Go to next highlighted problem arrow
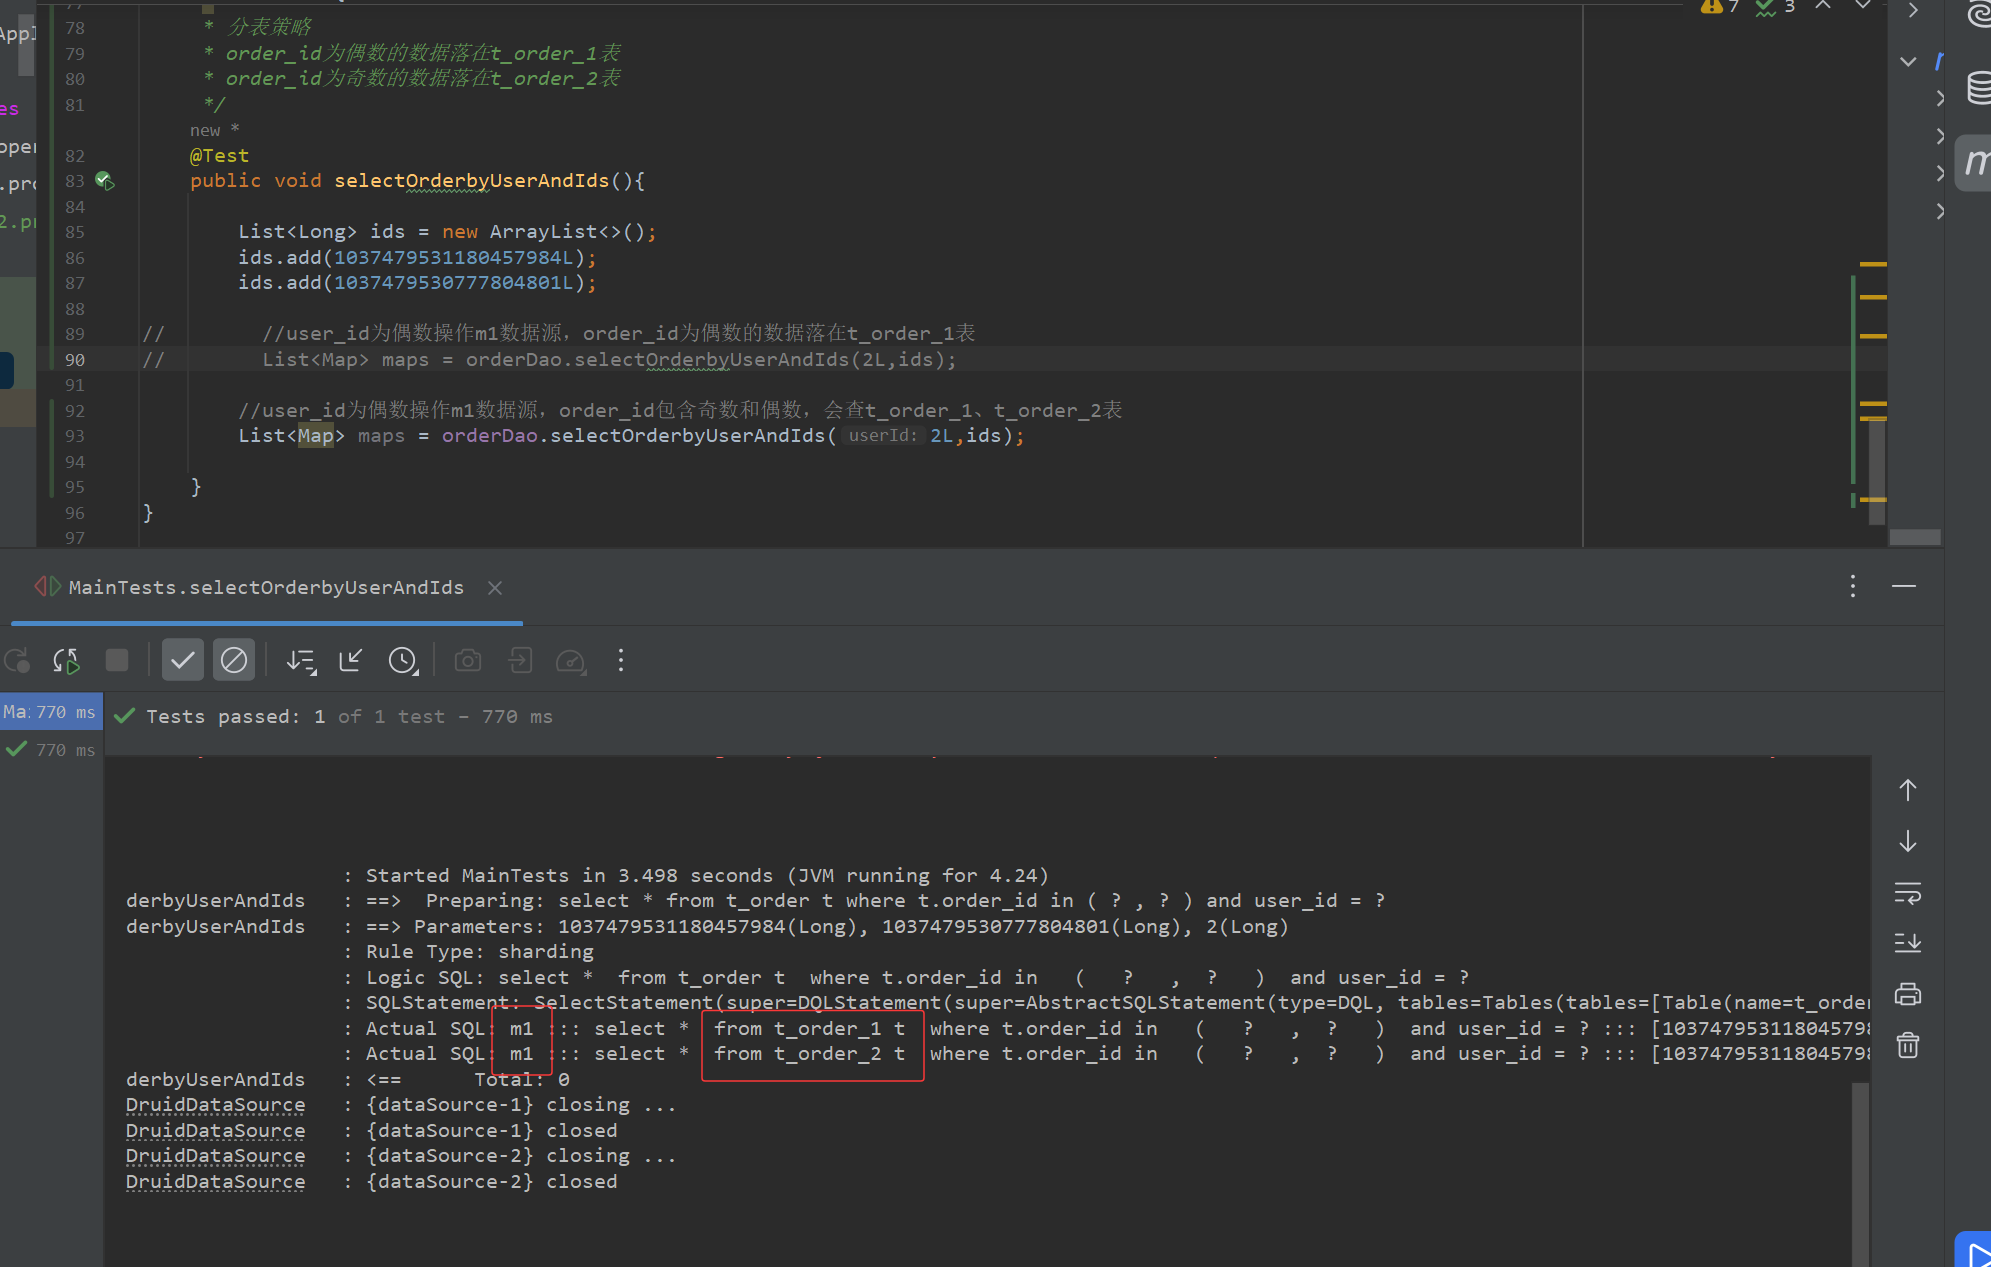 tap(1862, 6)
